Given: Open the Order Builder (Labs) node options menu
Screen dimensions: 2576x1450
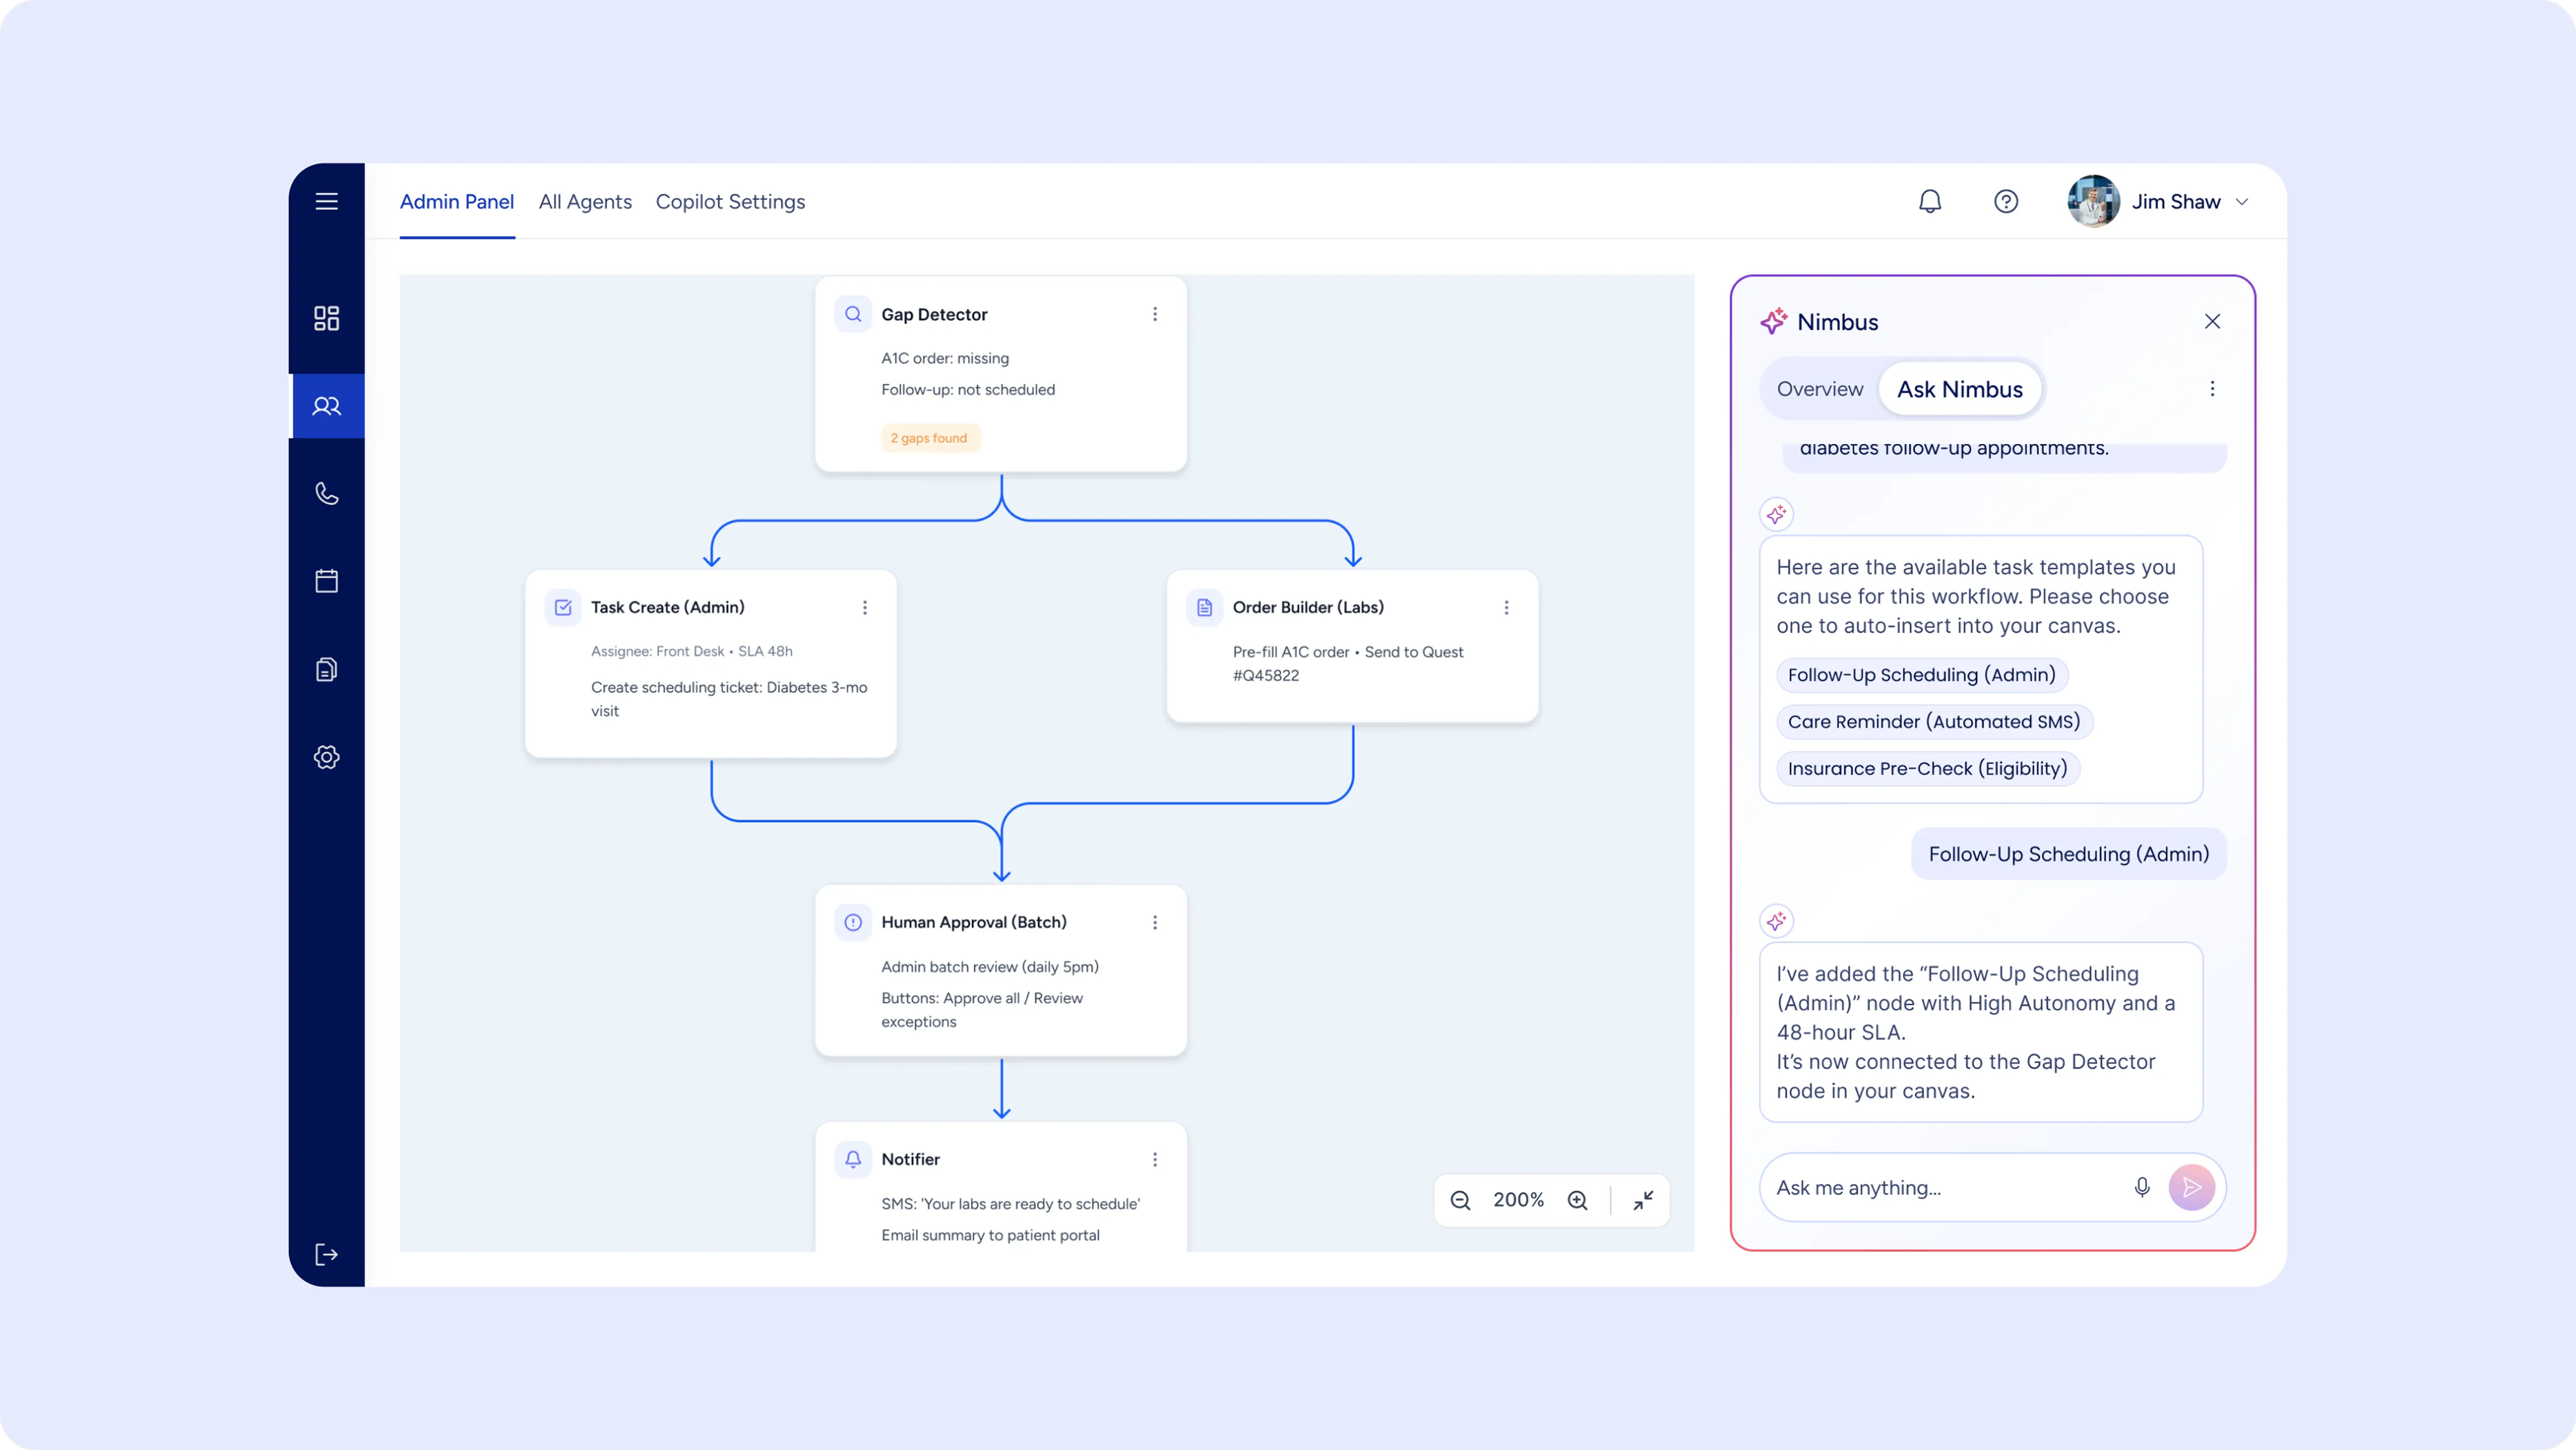Looking at the screenshot, I should [x=1506, y=607].
